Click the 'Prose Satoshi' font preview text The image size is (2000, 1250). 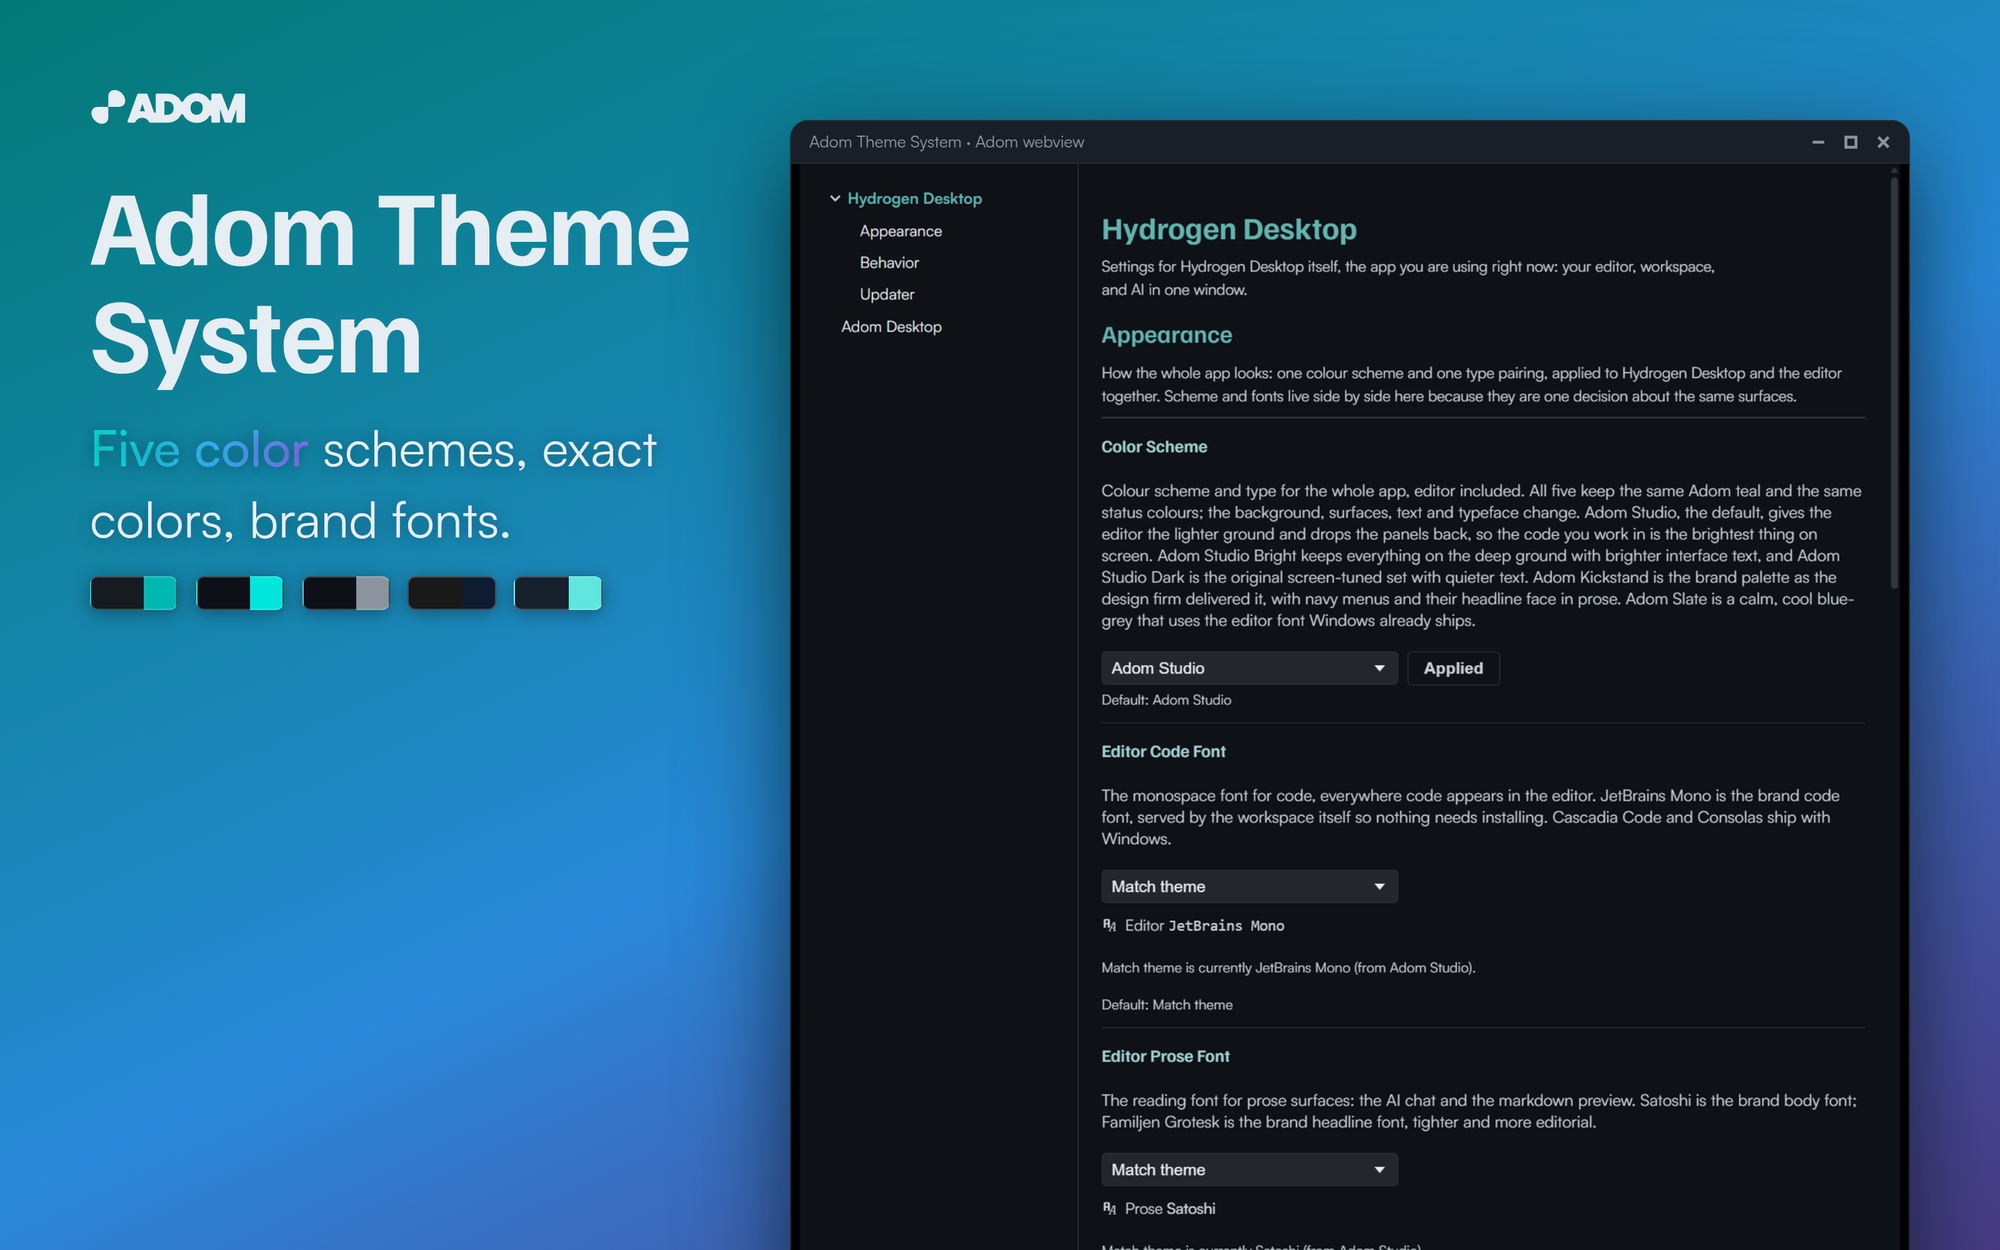coord(1170,1209)
